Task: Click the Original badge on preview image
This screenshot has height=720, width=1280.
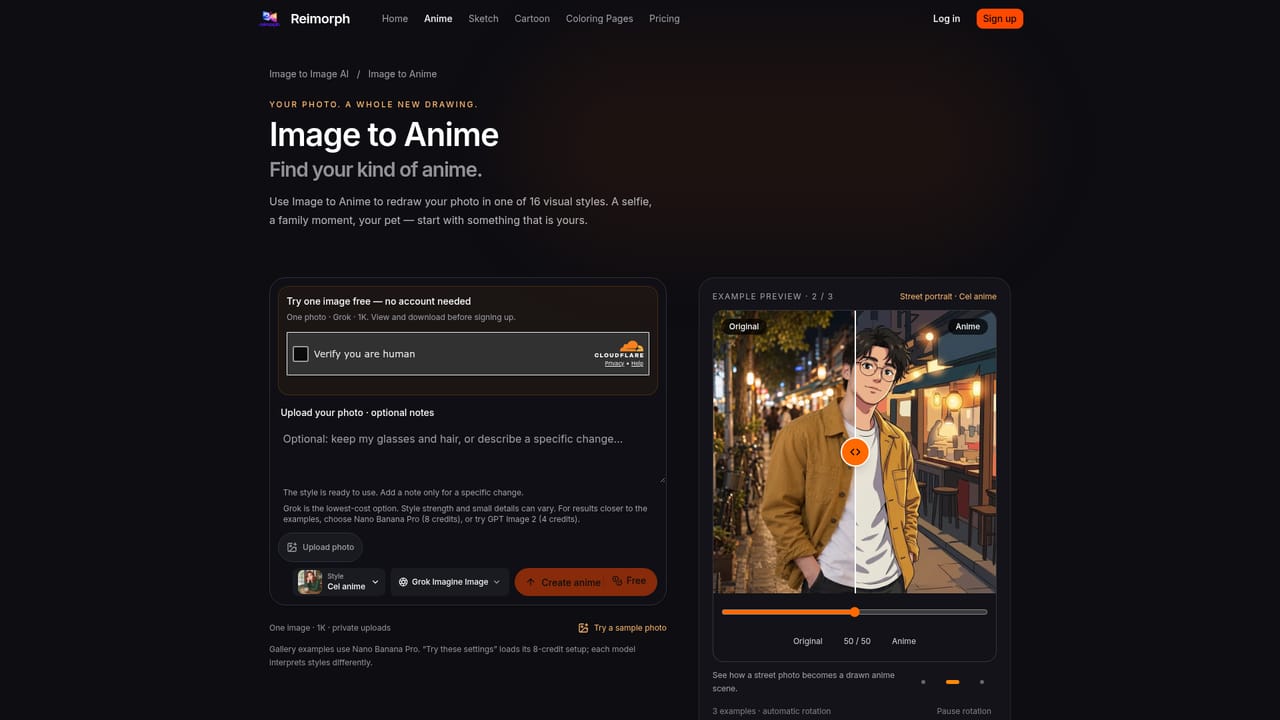Action: click(744, 326)
